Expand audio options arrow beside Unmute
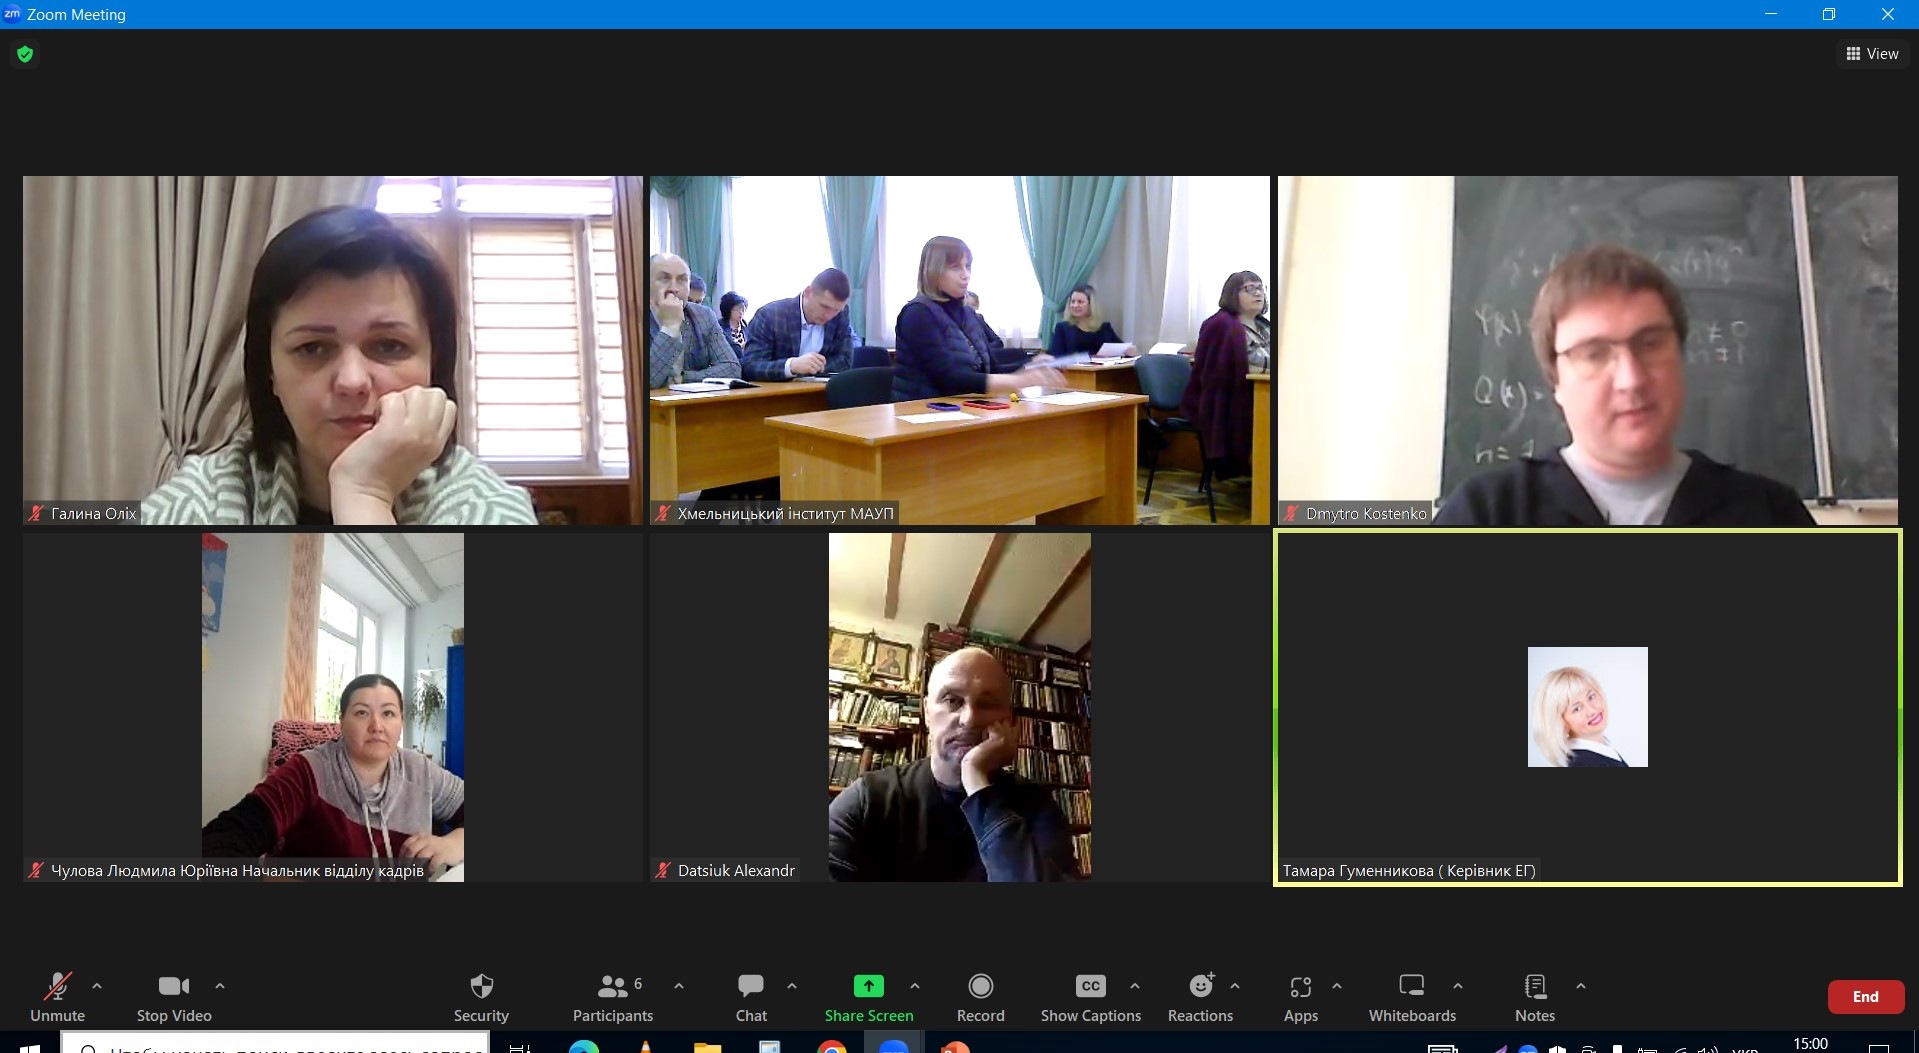Image resolution: width=1919 pixels, height=1053 pixels. [x=97, y=986]
